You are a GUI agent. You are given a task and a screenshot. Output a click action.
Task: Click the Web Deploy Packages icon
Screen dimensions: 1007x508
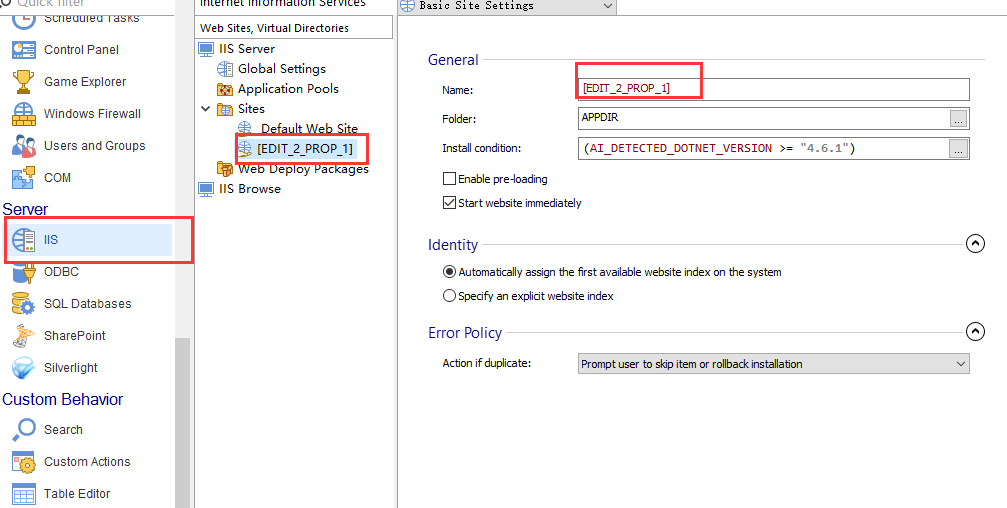click(x=225, y=169)
